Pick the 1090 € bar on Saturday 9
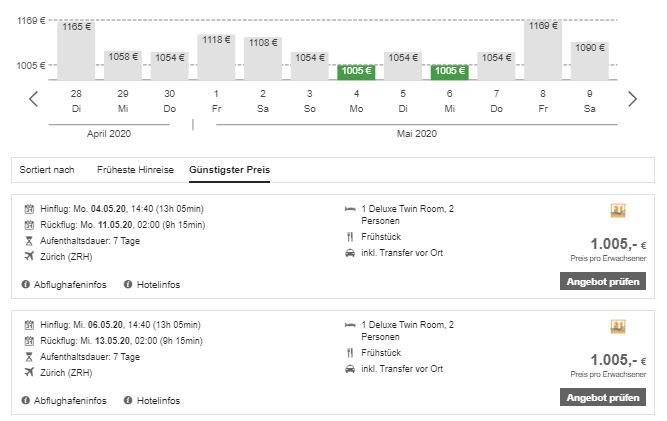Viewport: 667px width, 421px height. [590, 60]
